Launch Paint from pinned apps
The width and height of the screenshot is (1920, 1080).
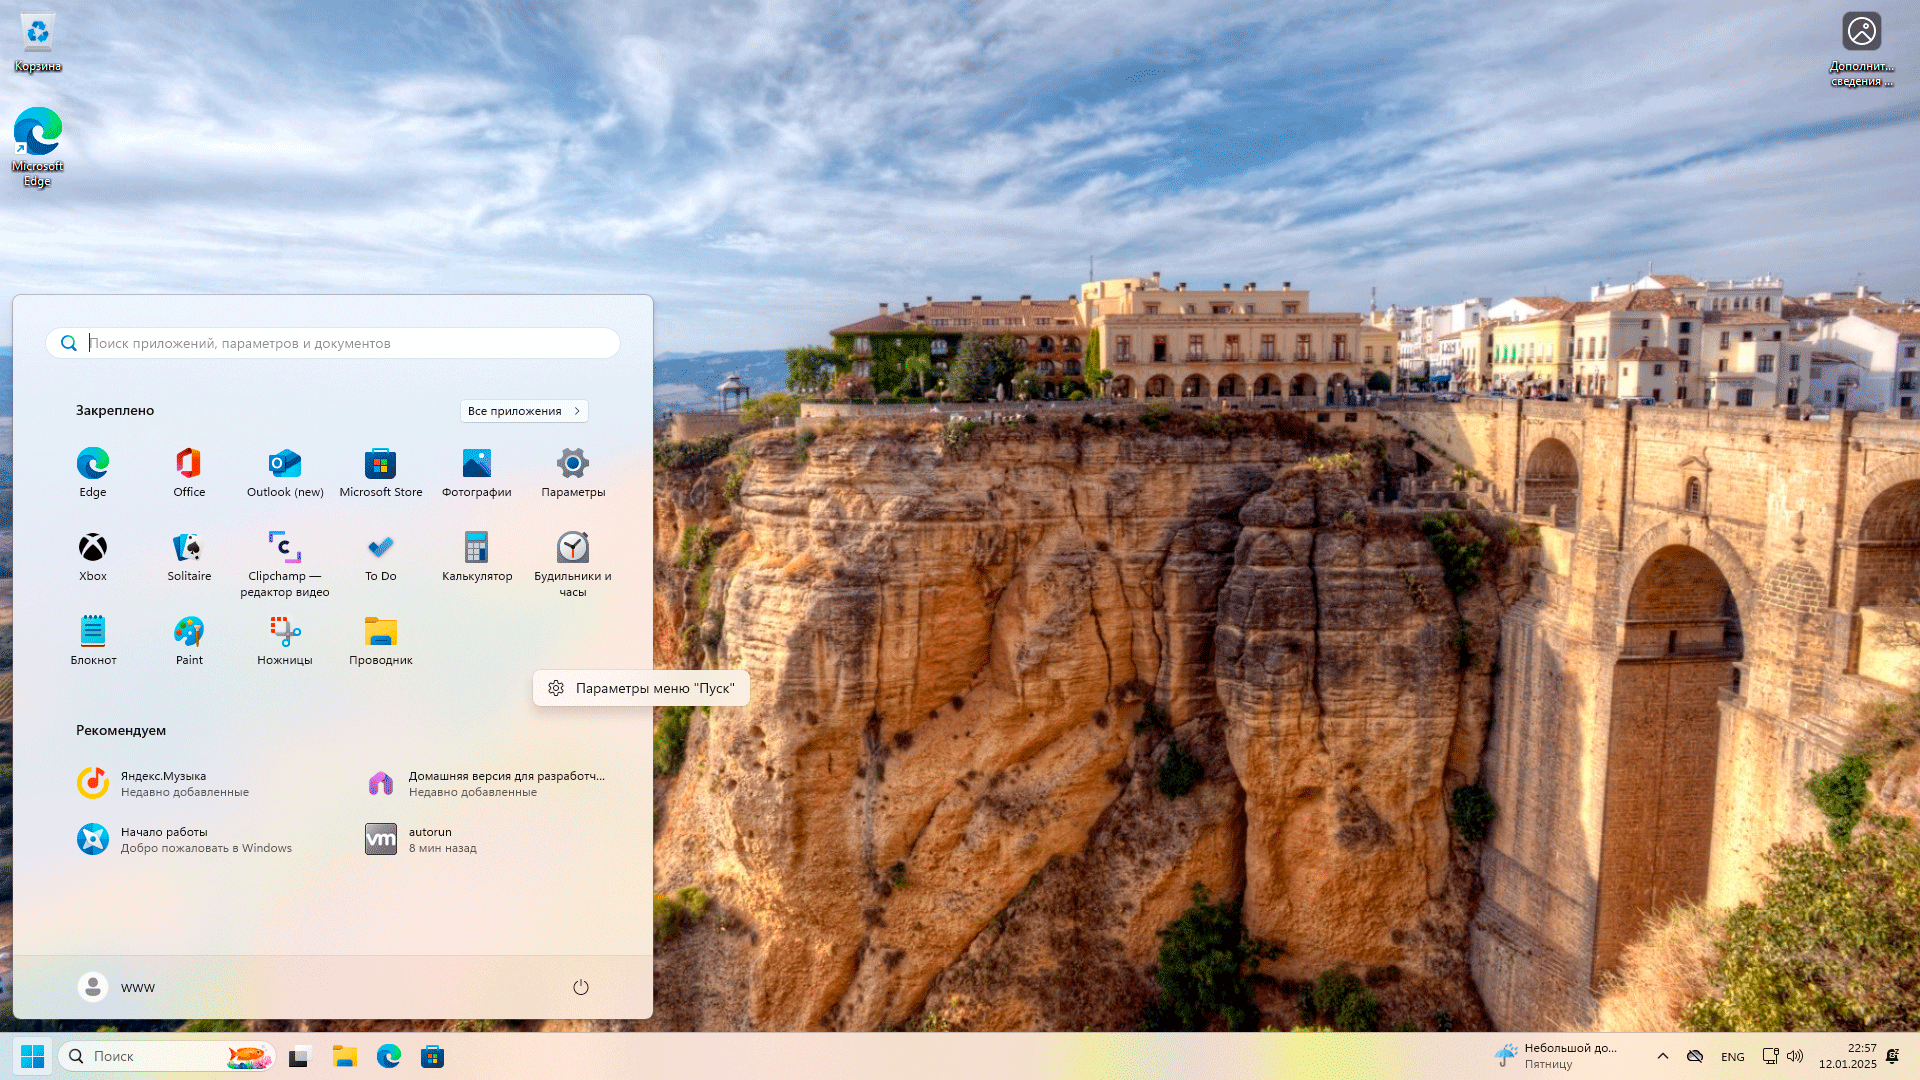point(189,640)
